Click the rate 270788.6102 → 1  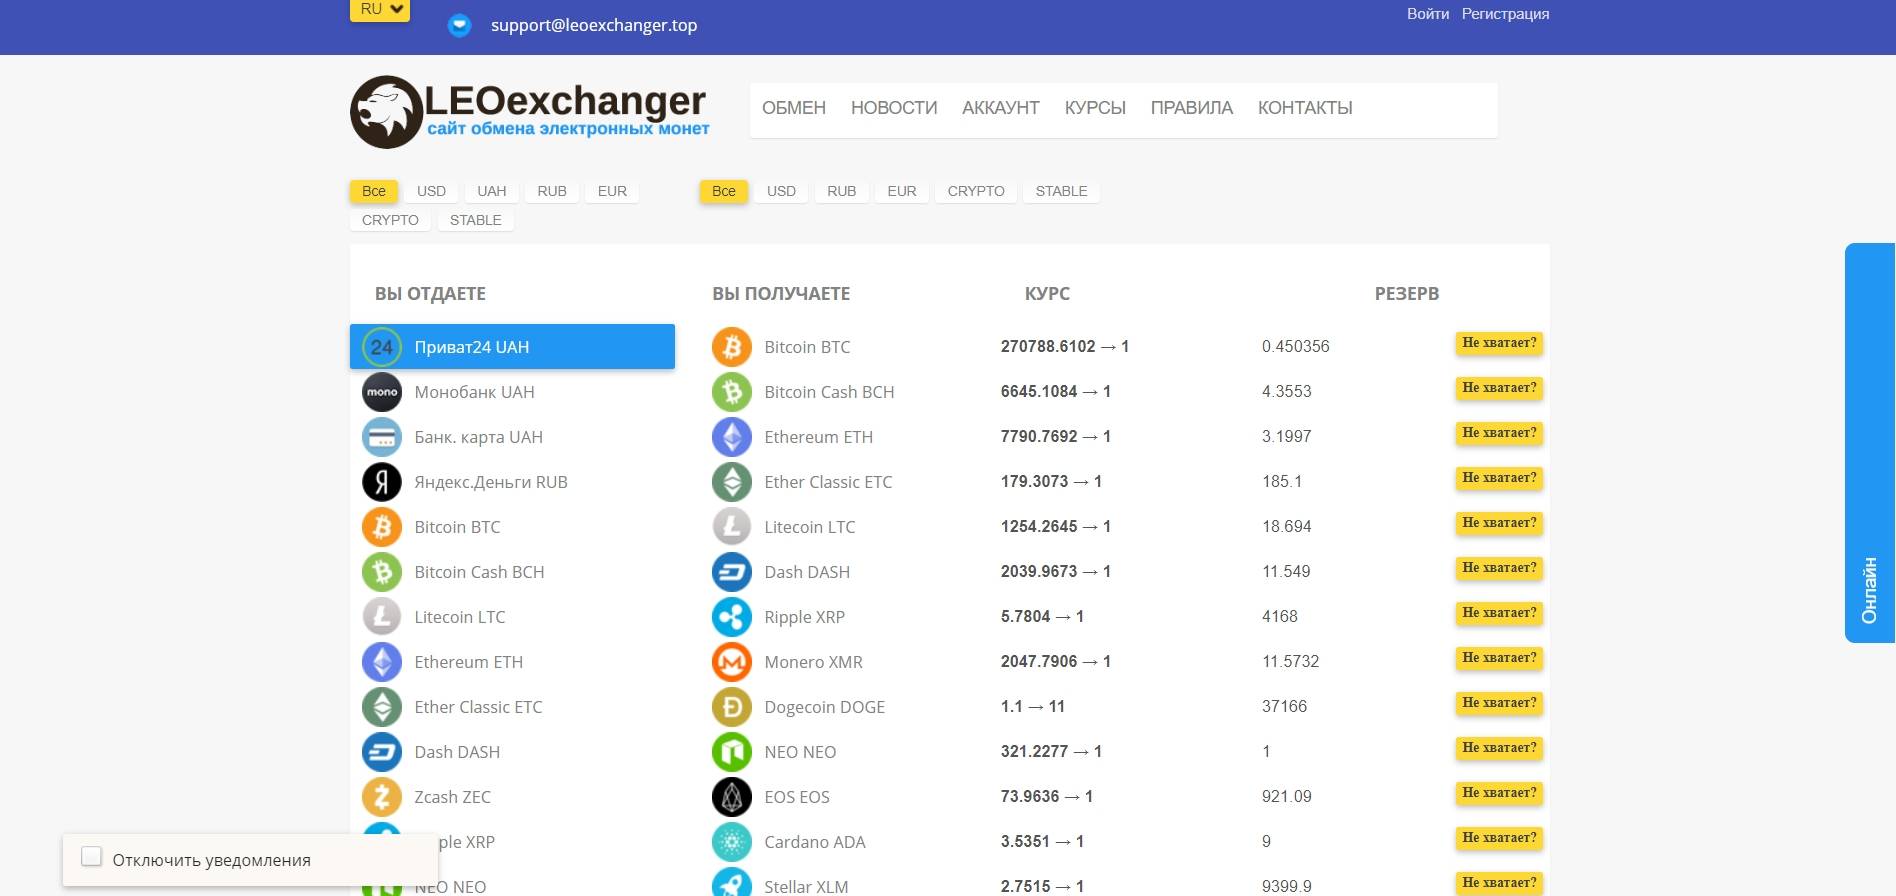[x=1065, y=346]
